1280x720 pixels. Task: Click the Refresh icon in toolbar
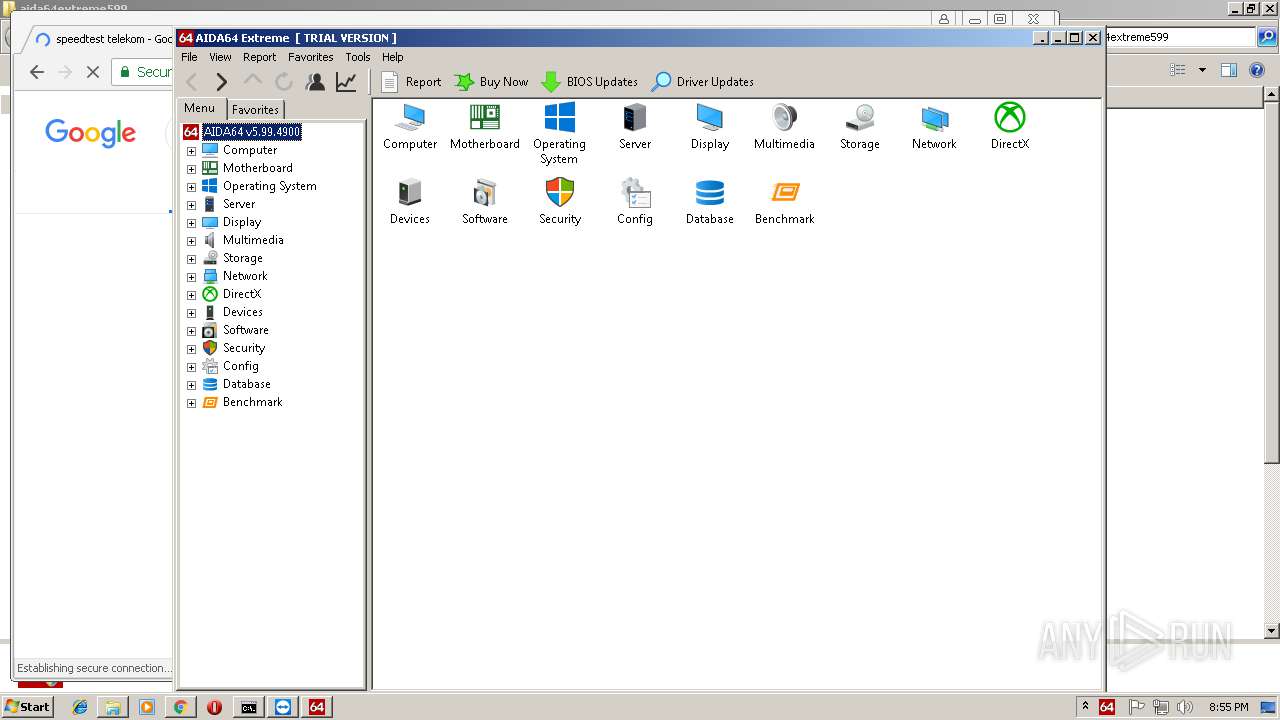pos(284,82)
